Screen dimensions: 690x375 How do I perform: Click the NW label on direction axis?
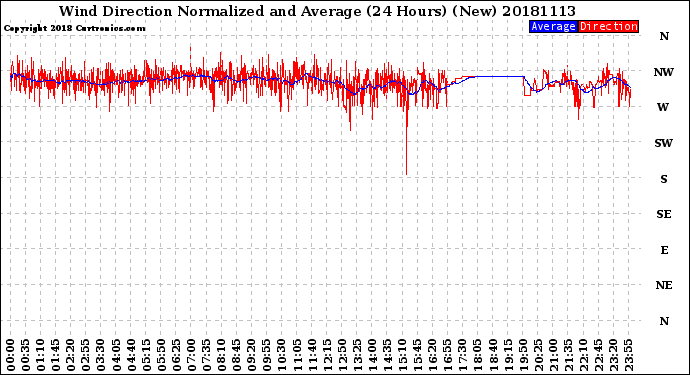pyautogui.click(x=664, y=72)
